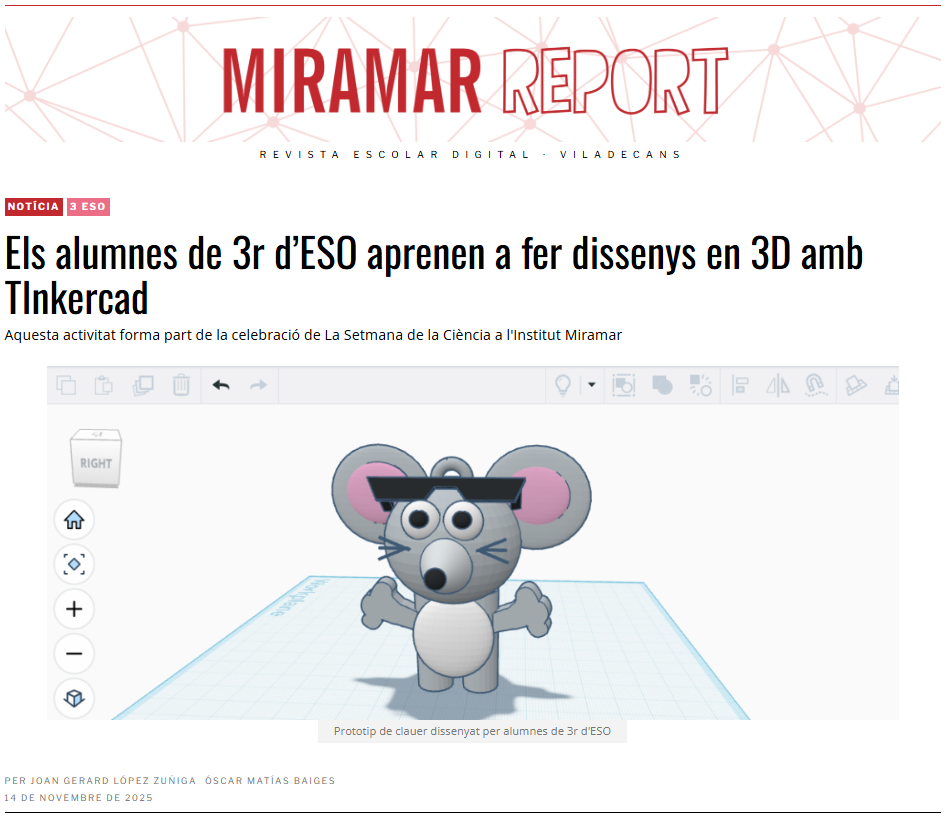Switch to orthographic view cube icon
Screen dimensions: 946x817
click(74, 698)
